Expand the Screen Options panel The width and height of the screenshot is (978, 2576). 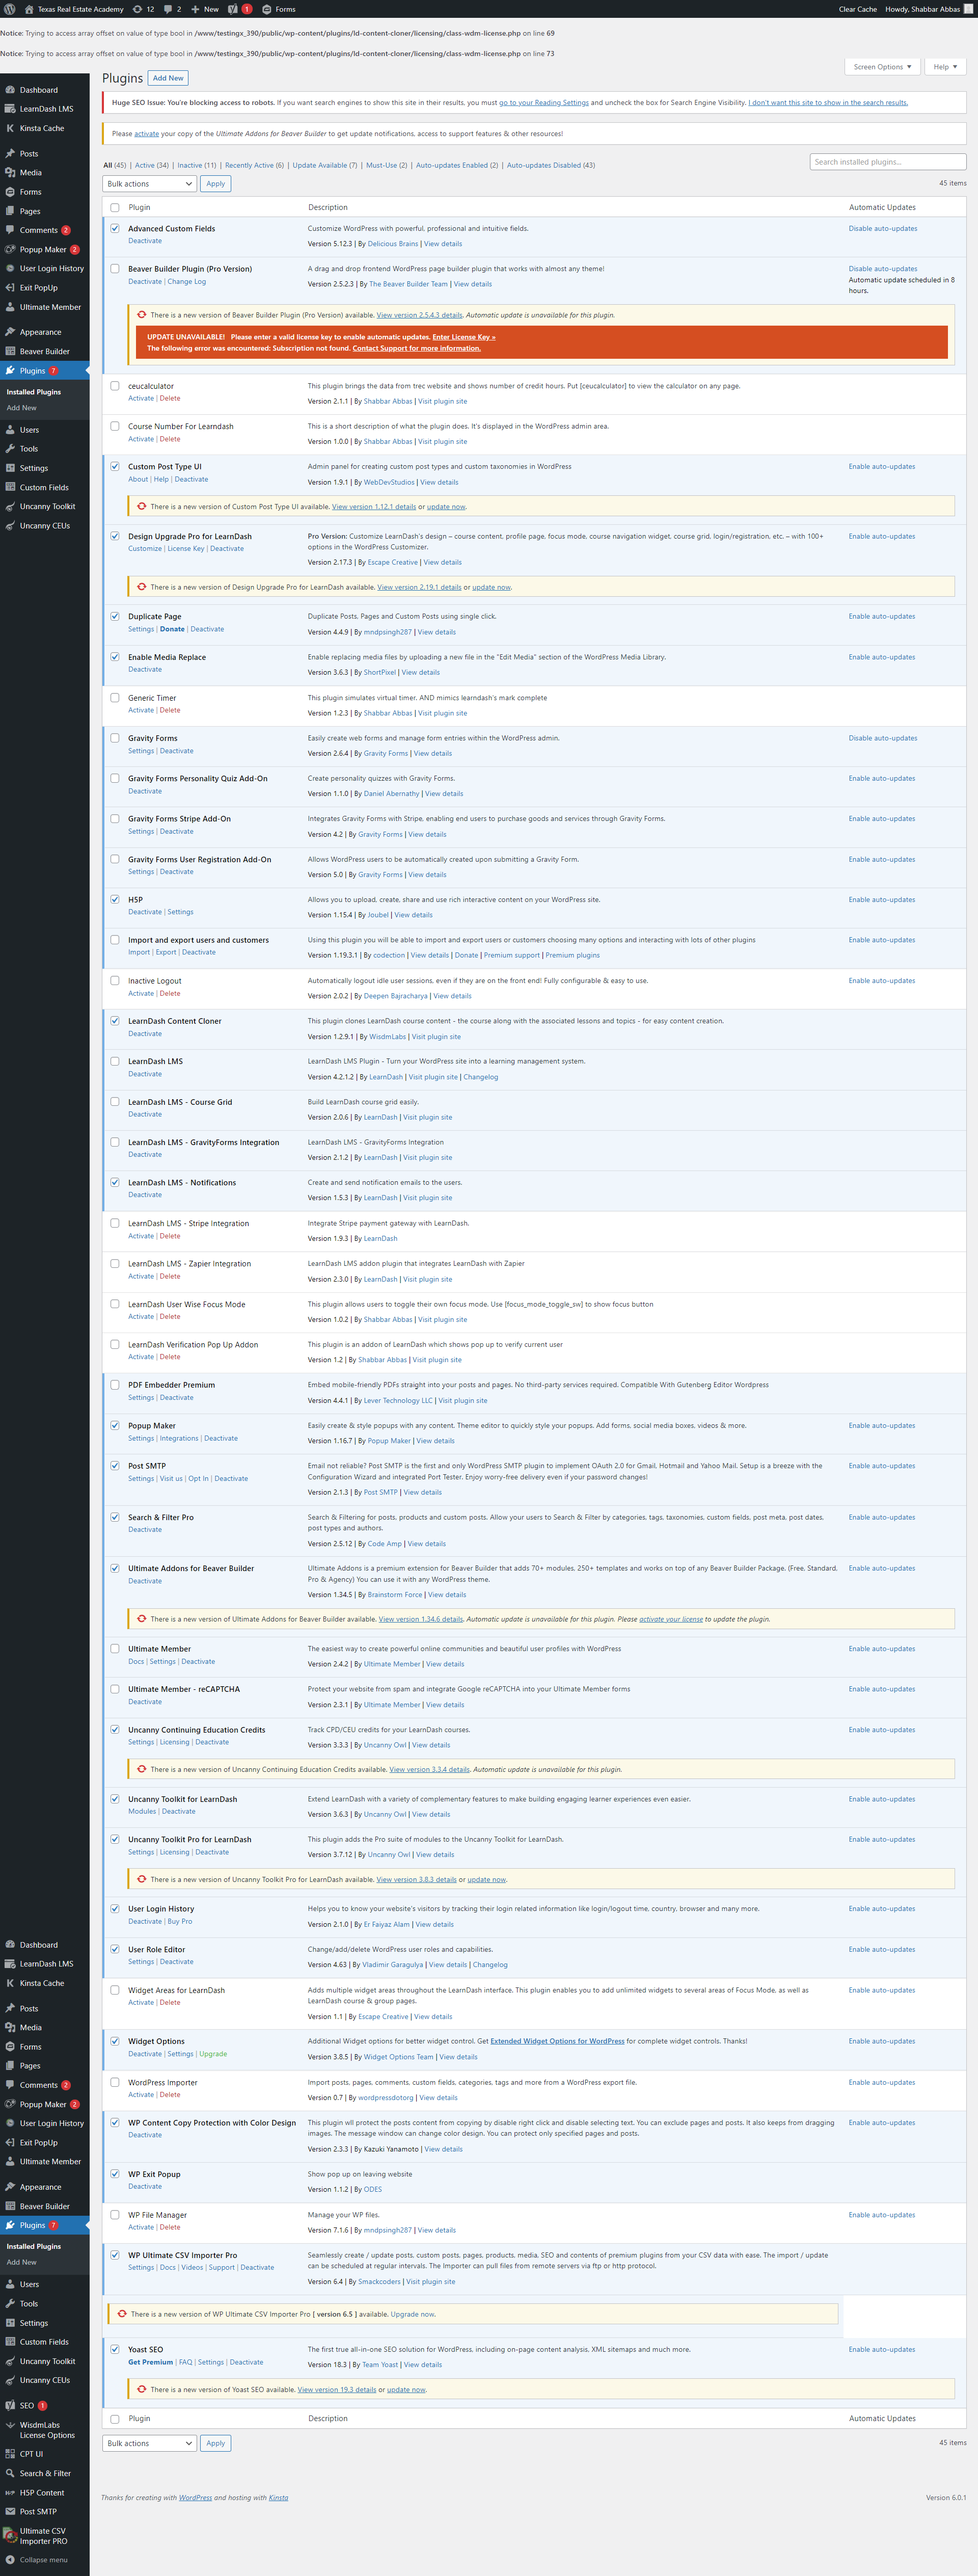pos(882,67)
